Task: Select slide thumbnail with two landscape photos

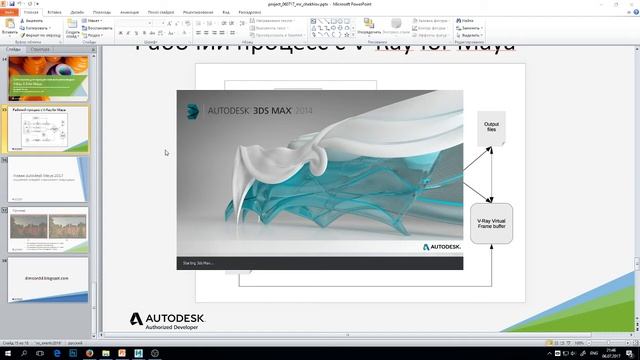Action: pyautogui.click(x=48, y=230)
